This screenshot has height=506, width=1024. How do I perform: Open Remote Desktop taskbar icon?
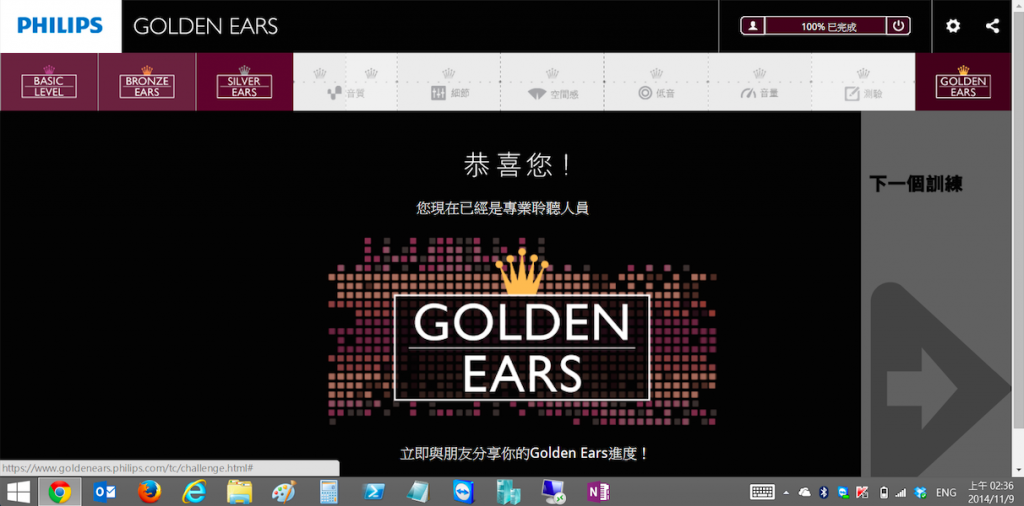[x=552, y=492]
